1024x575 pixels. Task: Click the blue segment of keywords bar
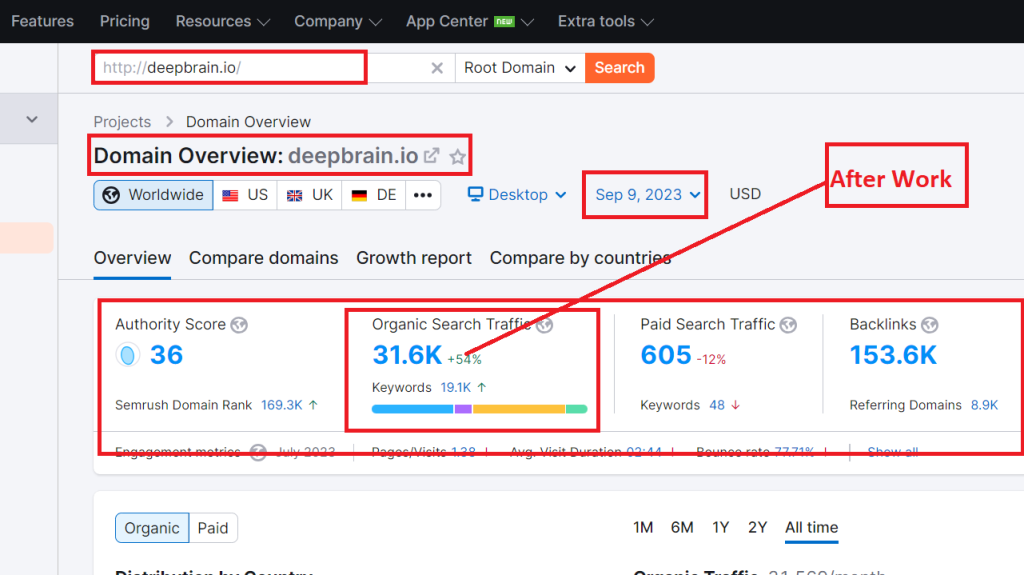[x=413, y=409]
